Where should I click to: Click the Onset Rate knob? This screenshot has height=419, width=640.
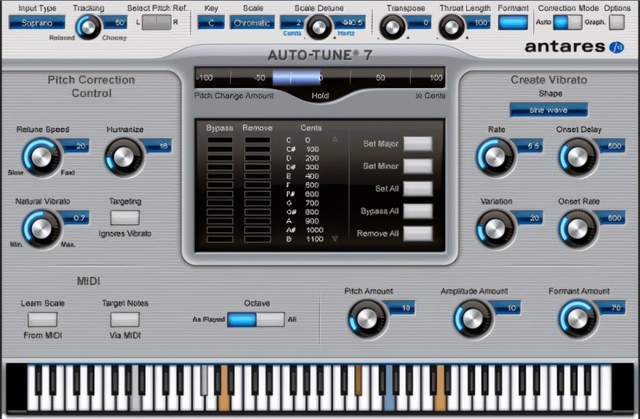(578, 229)
